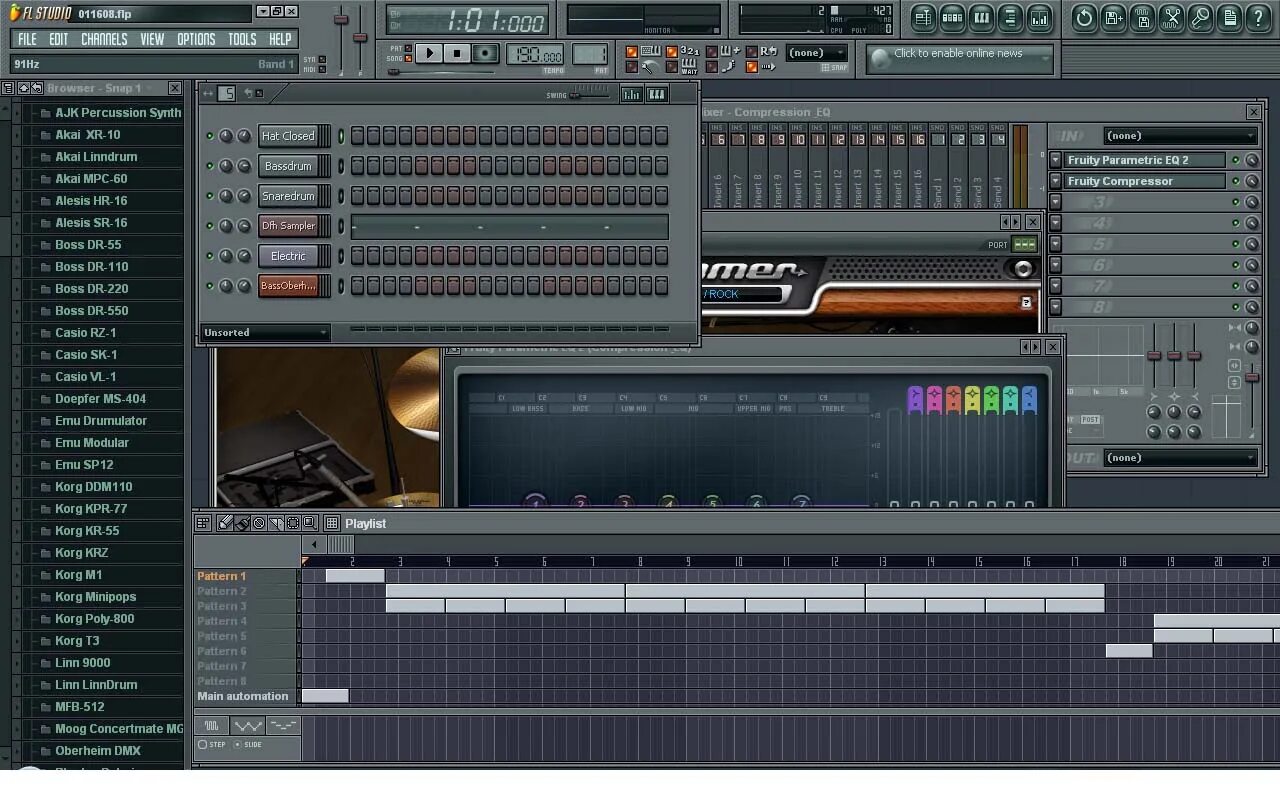Pick the slice tool in Playlist toolbar
The height and width of the screenshot is (800, 1280).
(x=276, y=523)
